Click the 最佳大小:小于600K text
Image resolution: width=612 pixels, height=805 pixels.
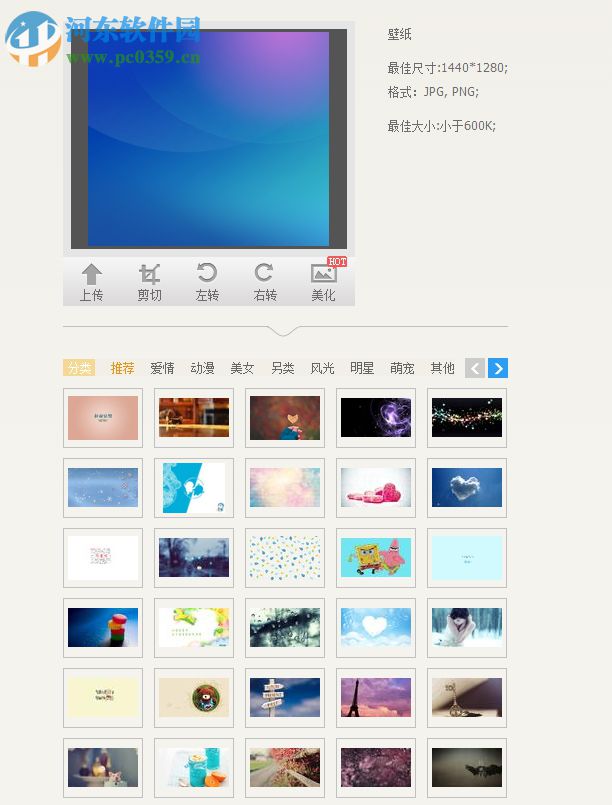click(x=442, y=126)
